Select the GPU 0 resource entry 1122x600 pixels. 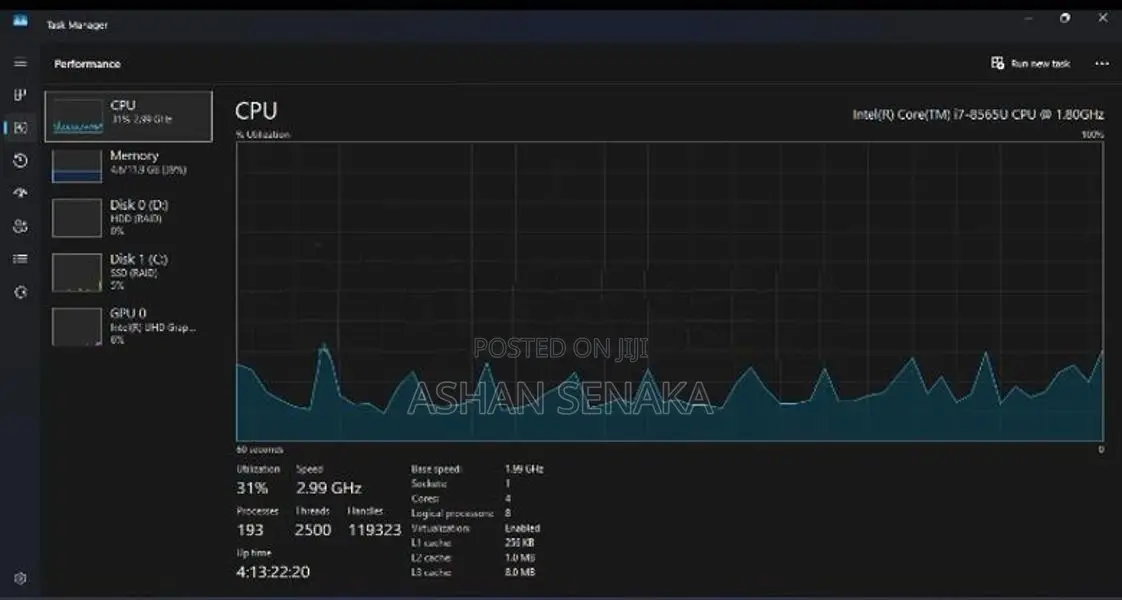click(x=129, y=326)
